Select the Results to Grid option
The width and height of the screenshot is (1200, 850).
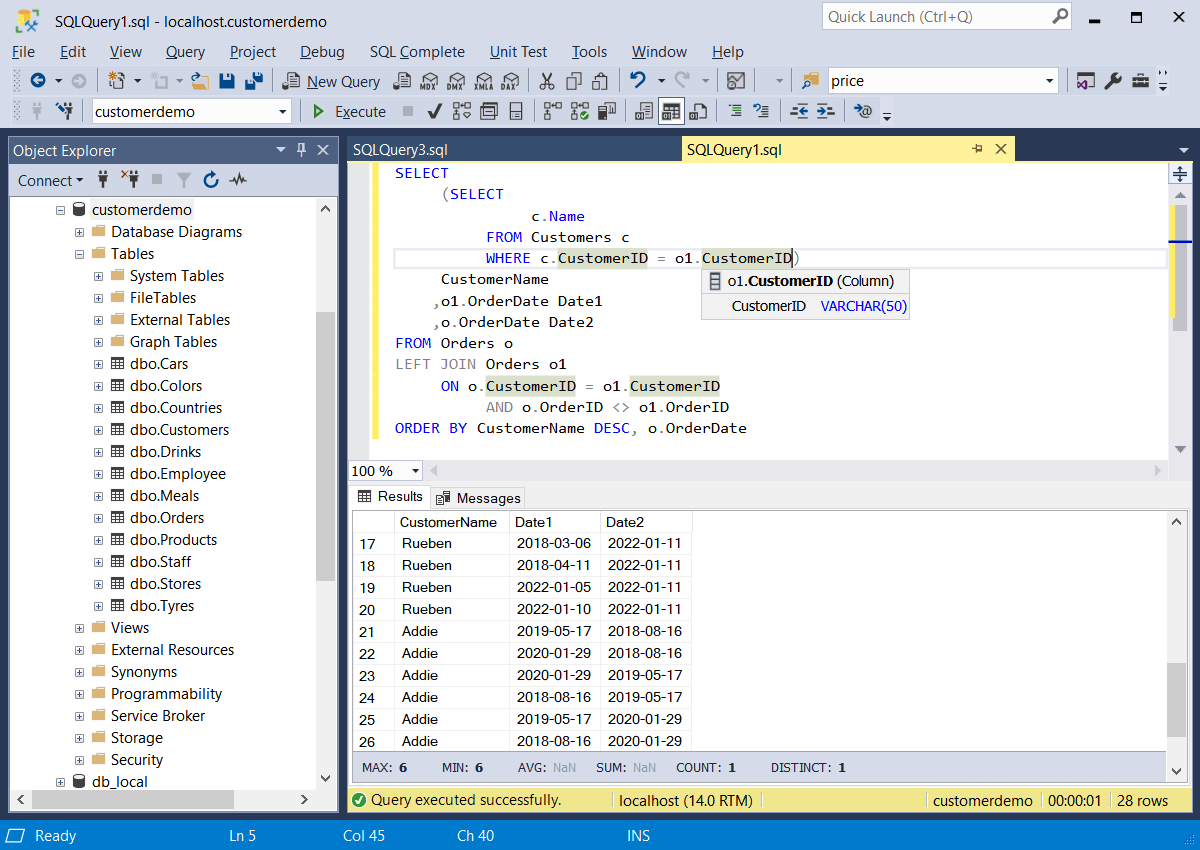669,111
